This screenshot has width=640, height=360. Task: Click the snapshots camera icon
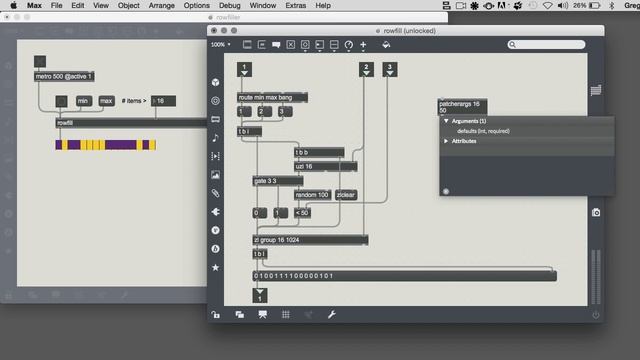tap(596, 212)
